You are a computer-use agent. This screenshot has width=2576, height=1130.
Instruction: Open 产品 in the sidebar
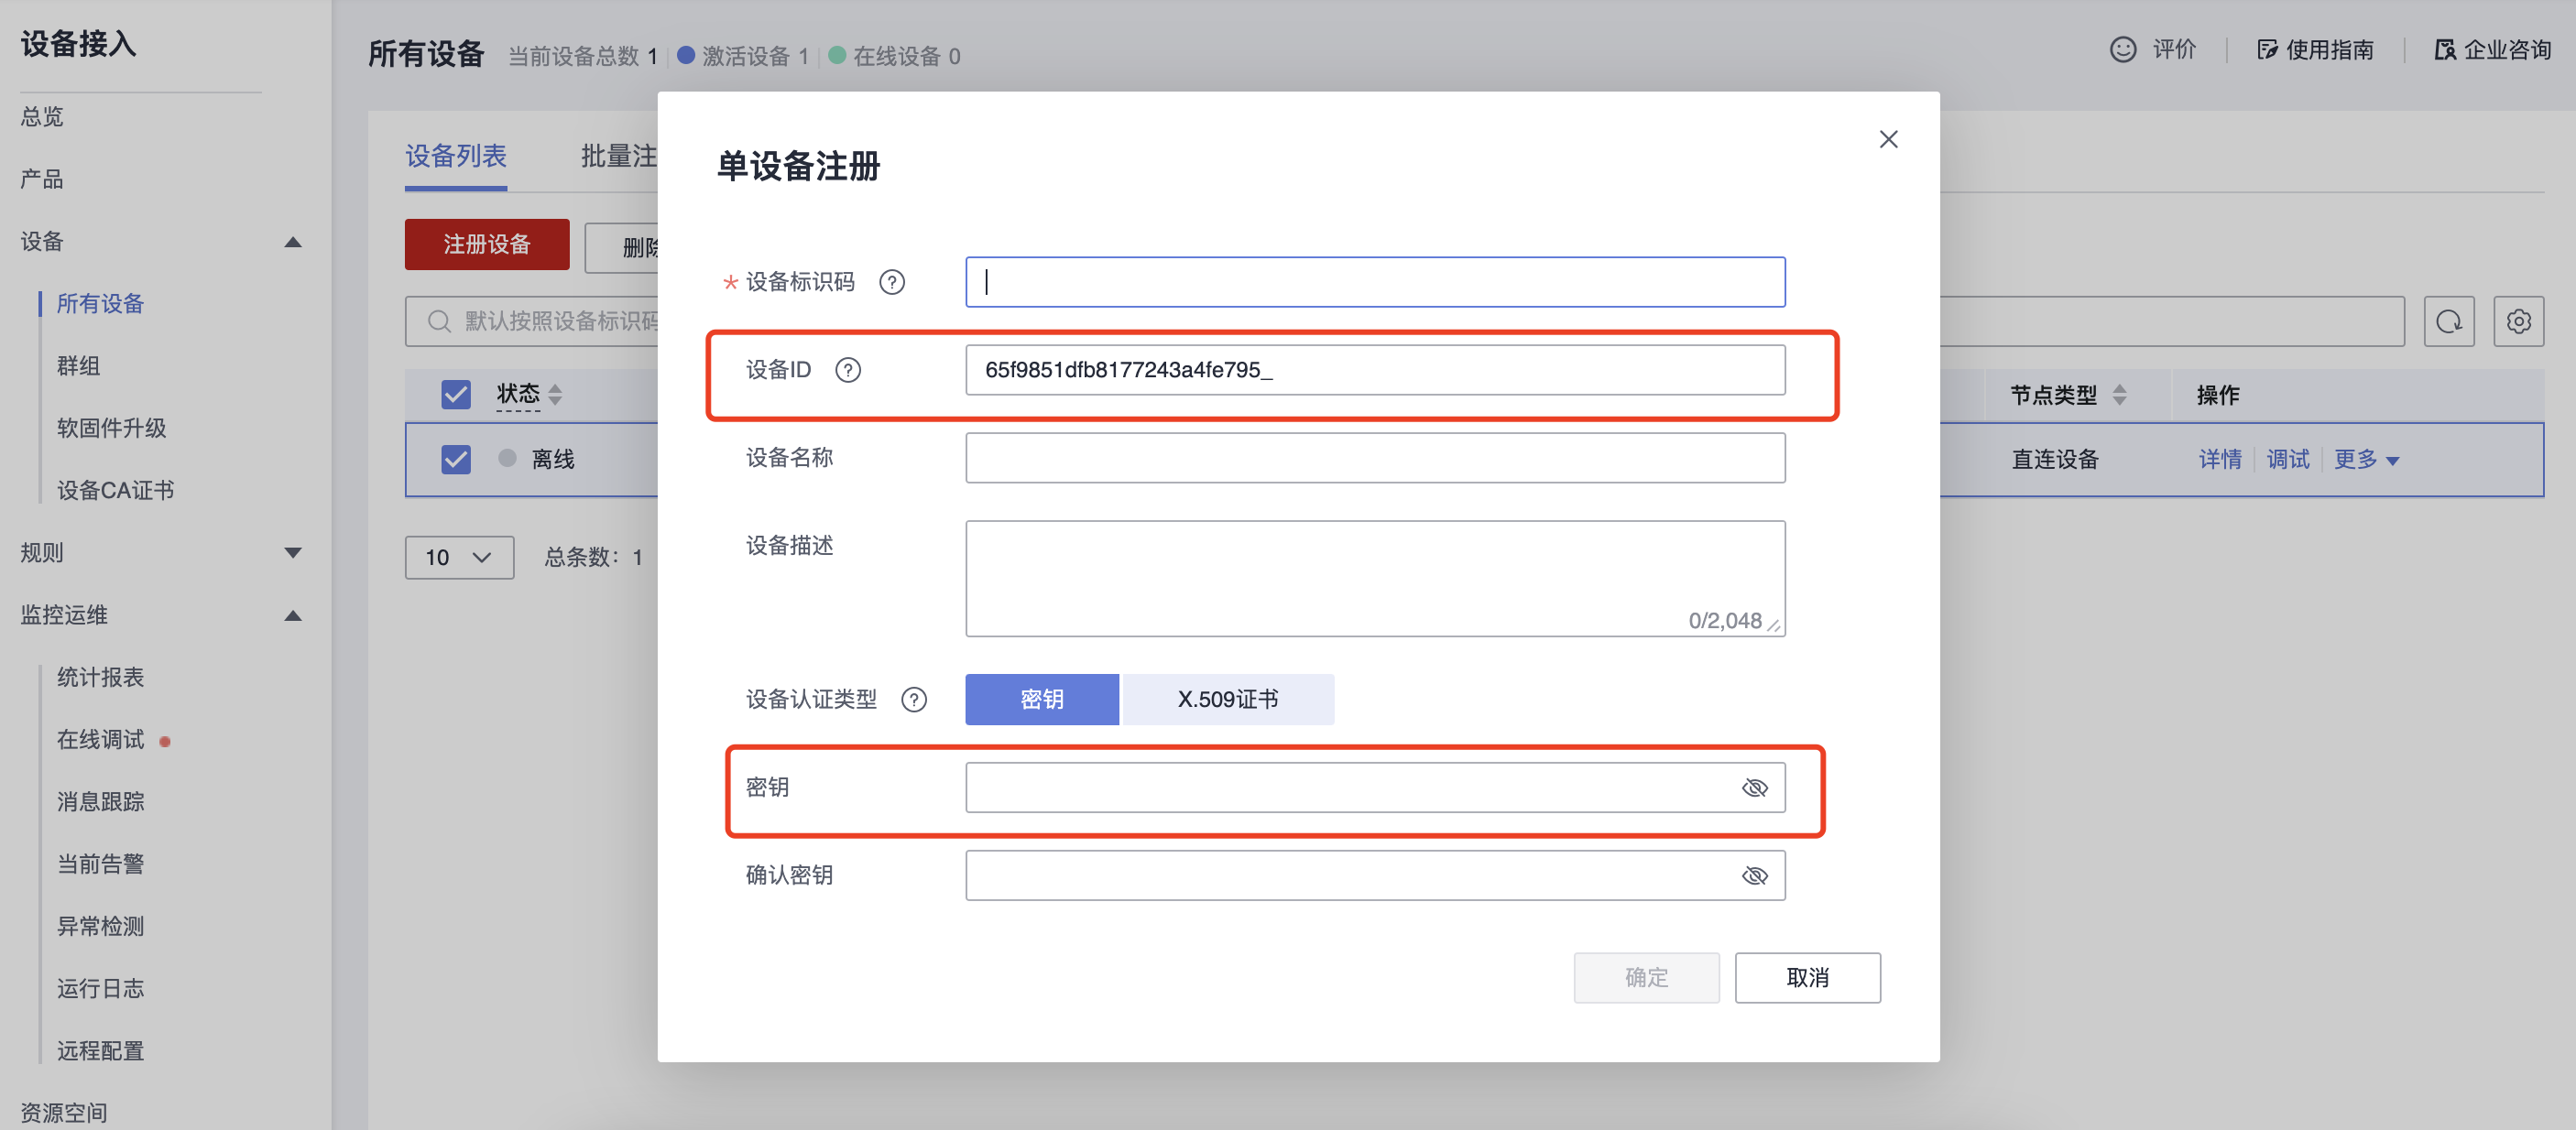[42, 180]
